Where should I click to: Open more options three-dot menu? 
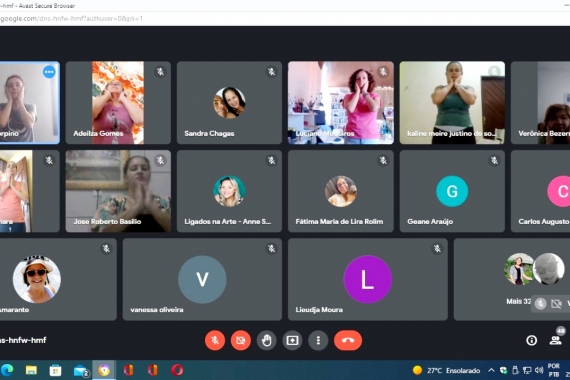click(318, 340)
